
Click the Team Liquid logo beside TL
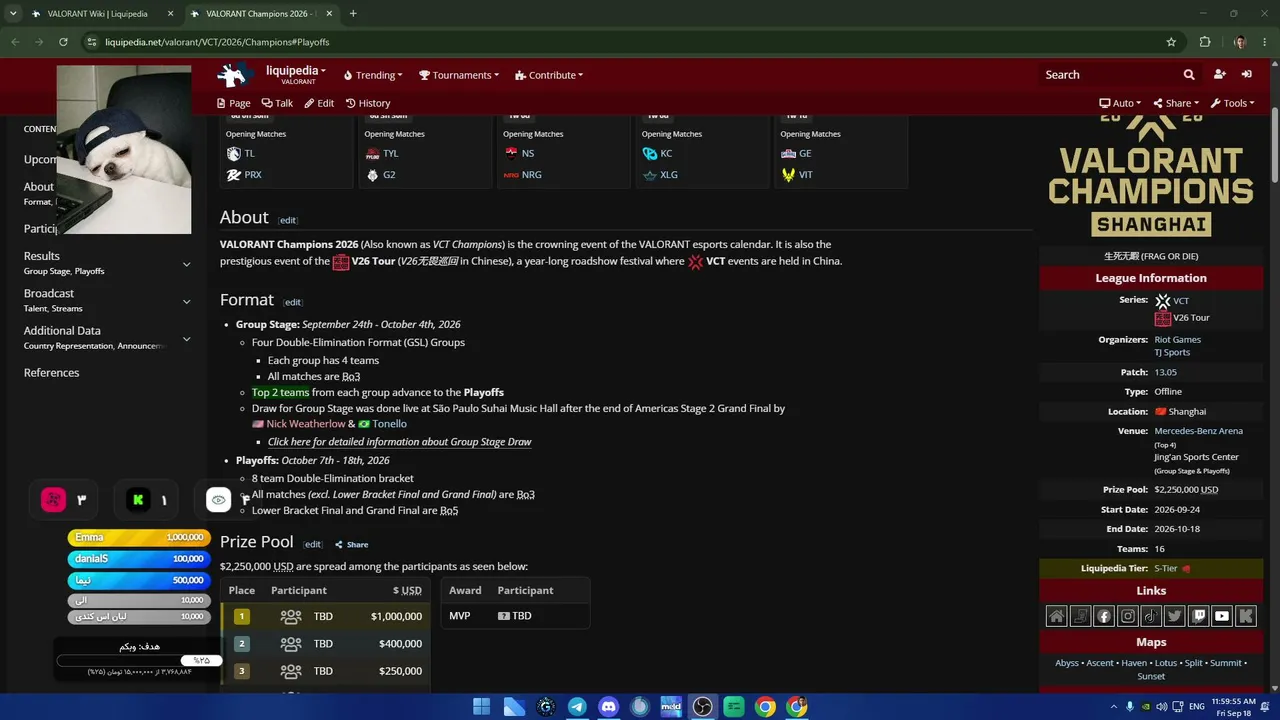pyautogui.click(x=234, y=153)
